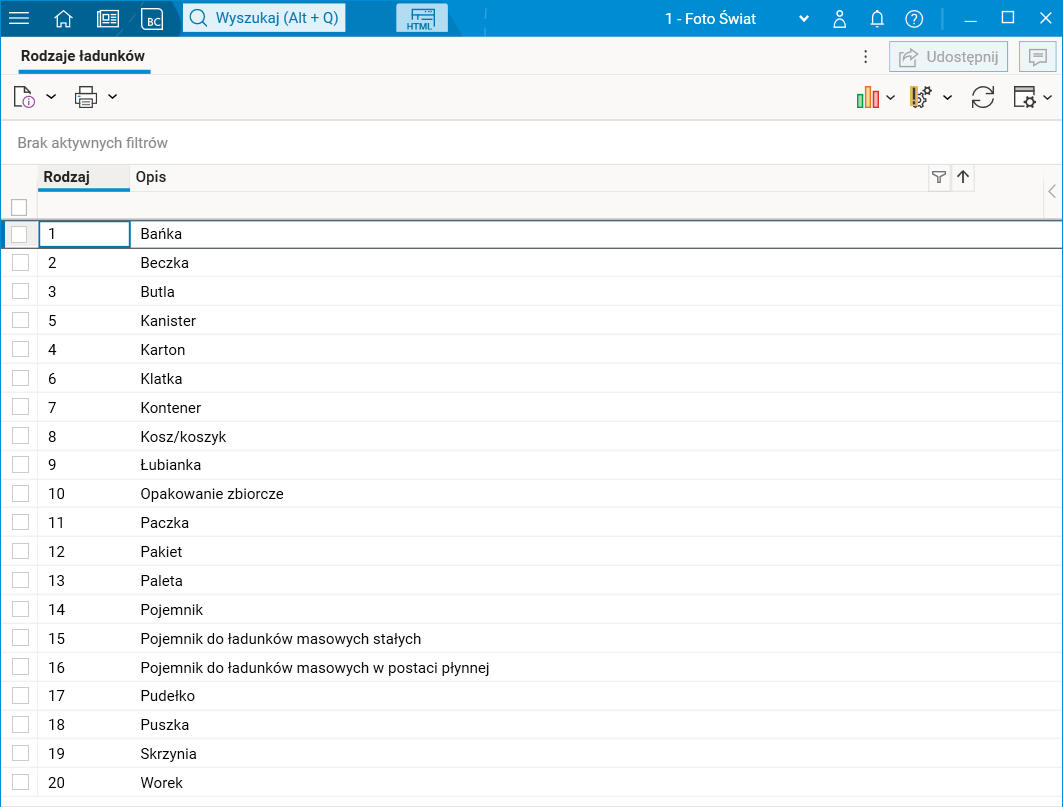Click the Wyszukaj search field
Viewport: 1063px width, 807px height.
tap(264, 18)
